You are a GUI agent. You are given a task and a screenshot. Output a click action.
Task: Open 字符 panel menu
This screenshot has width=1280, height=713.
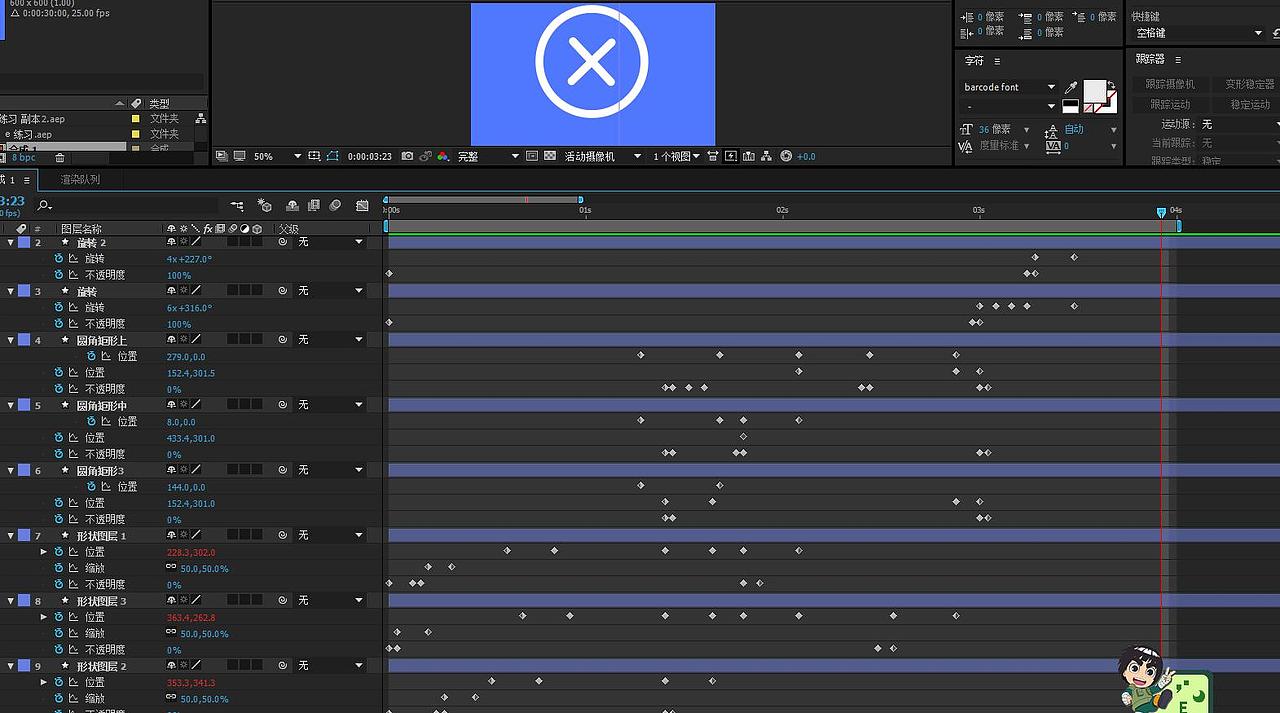pyautogui.click(x=997, y=61)
